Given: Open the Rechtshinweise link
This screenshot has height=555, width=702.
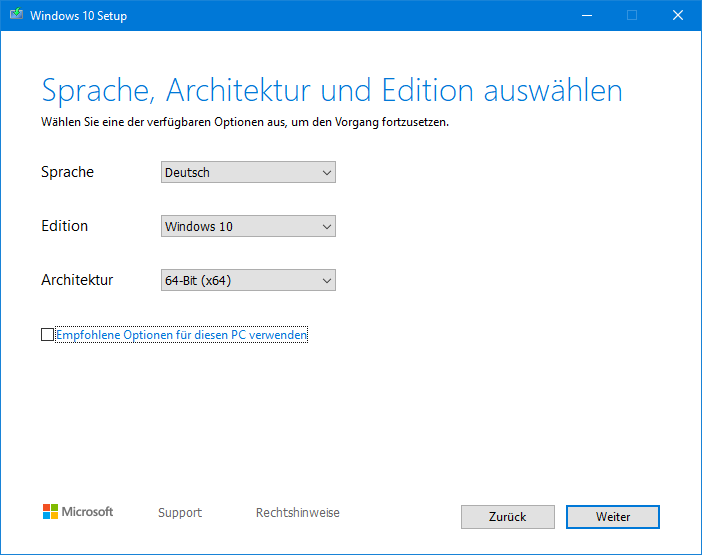Looking at the screenshot, I should click(298, 512).
